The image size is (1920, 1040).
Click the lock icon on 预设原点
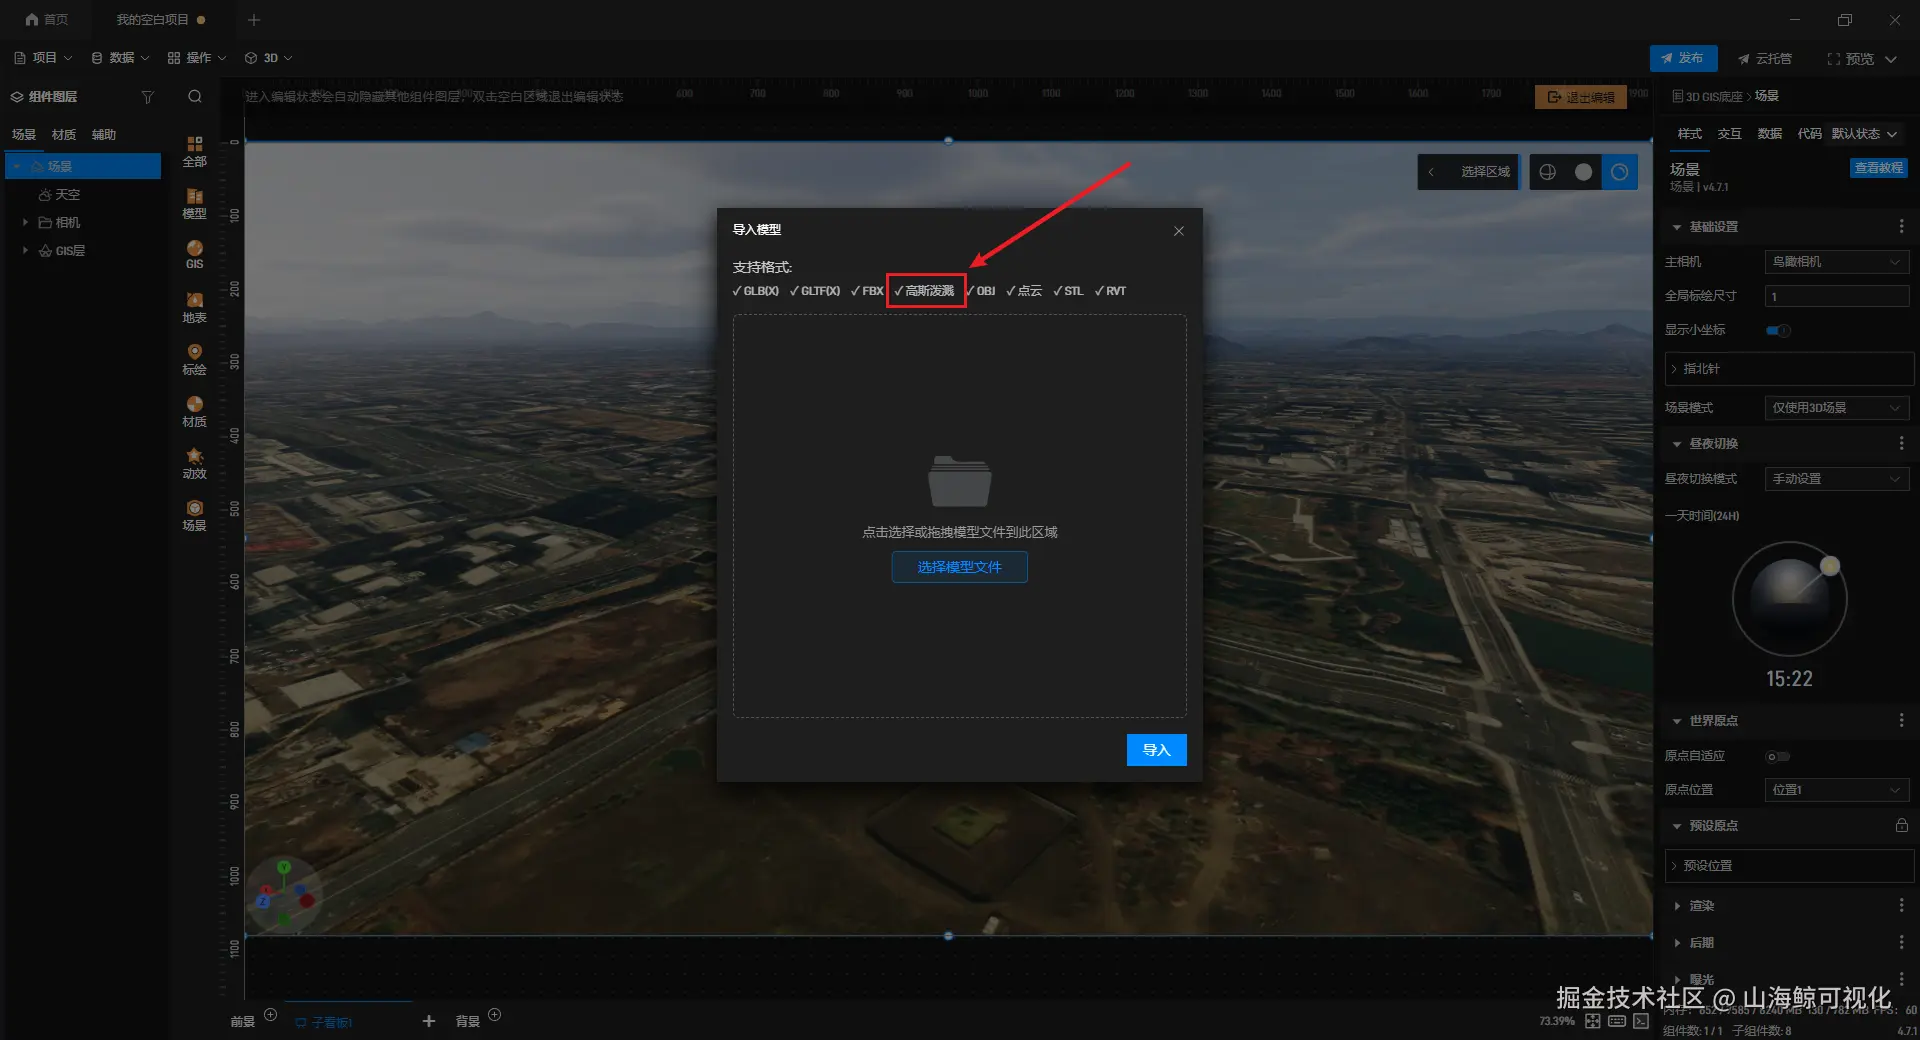[1901, 825]
